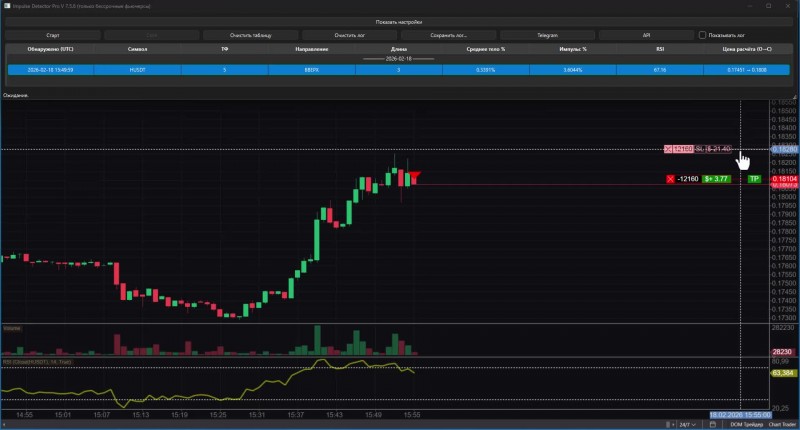Click the 3.6044% impulse cell
The image size is (800, 430).
tap(573, 70)
